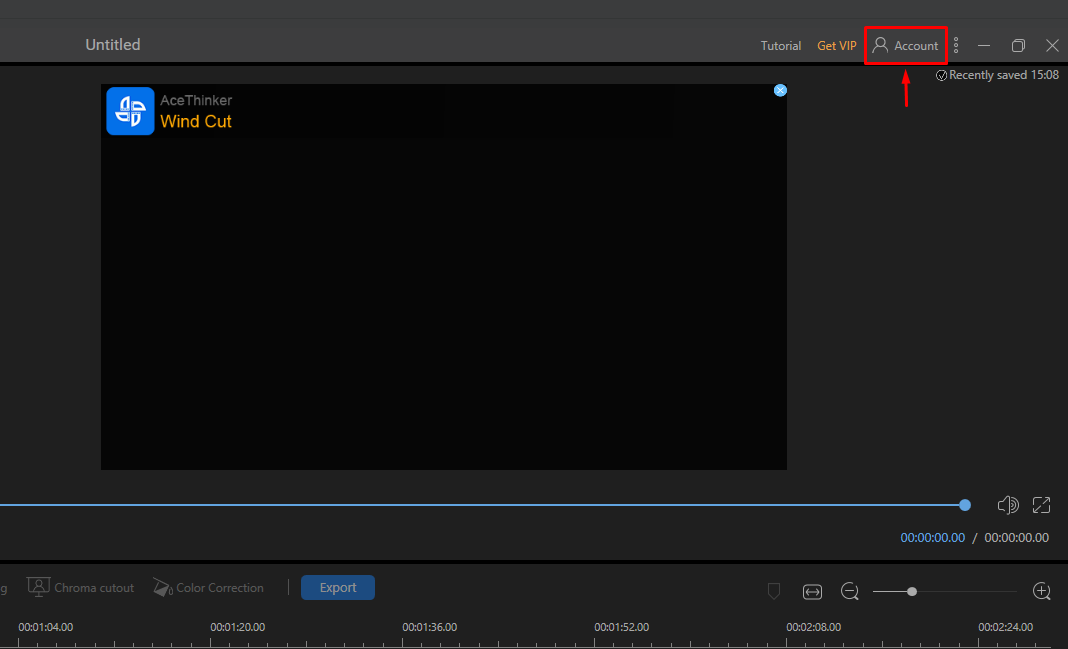The width and height of the screenshot is (1068, 649).
Task: Click the timeline marker shield icon
Action: (774, 591)
